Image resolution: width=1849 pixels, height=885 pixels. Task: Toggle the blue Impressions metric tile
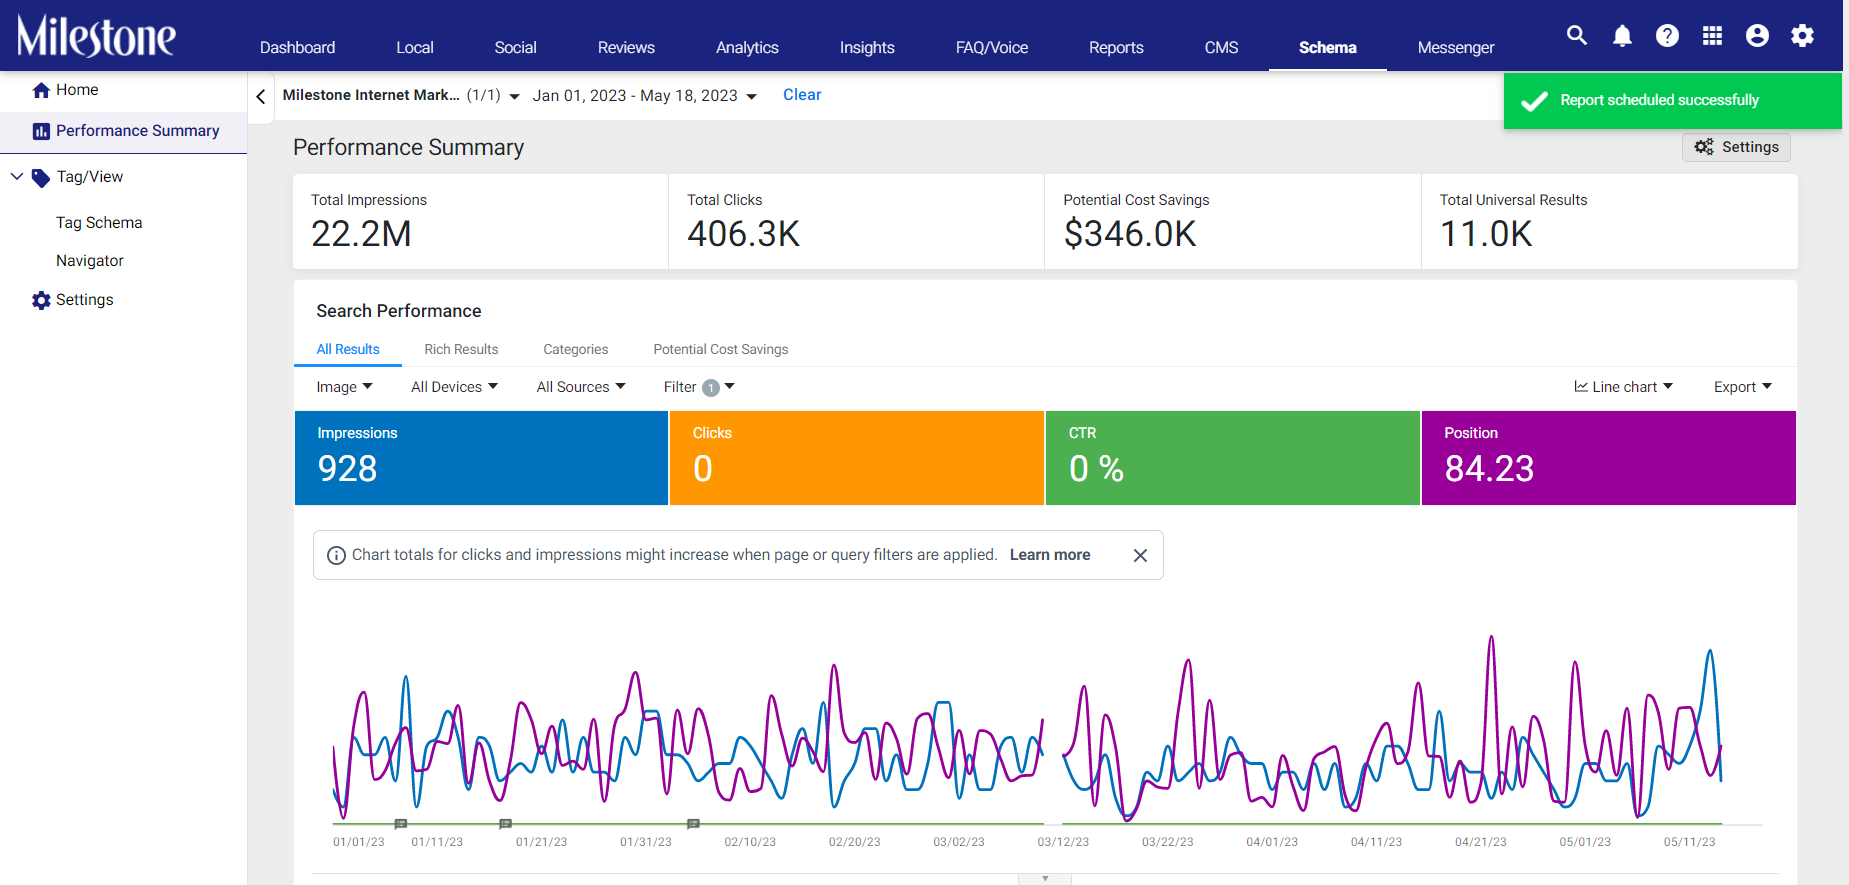pos(481,458)
